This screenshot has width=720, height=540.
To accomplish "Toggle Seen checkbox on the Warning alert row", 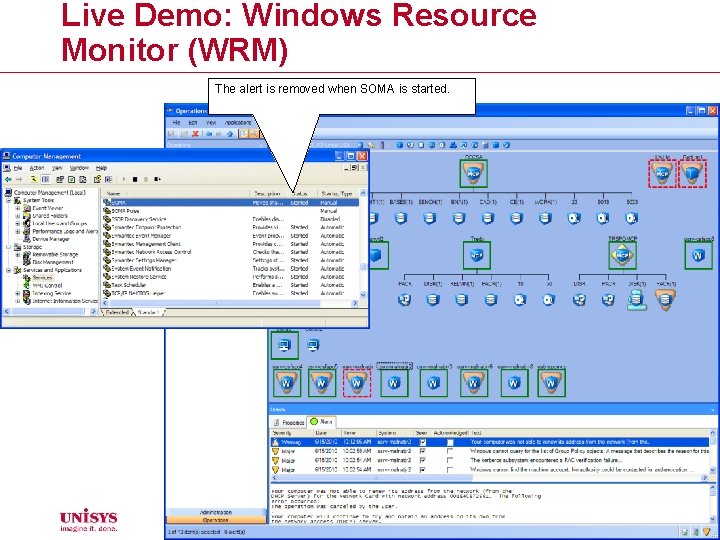I will (x=422, y=443).
